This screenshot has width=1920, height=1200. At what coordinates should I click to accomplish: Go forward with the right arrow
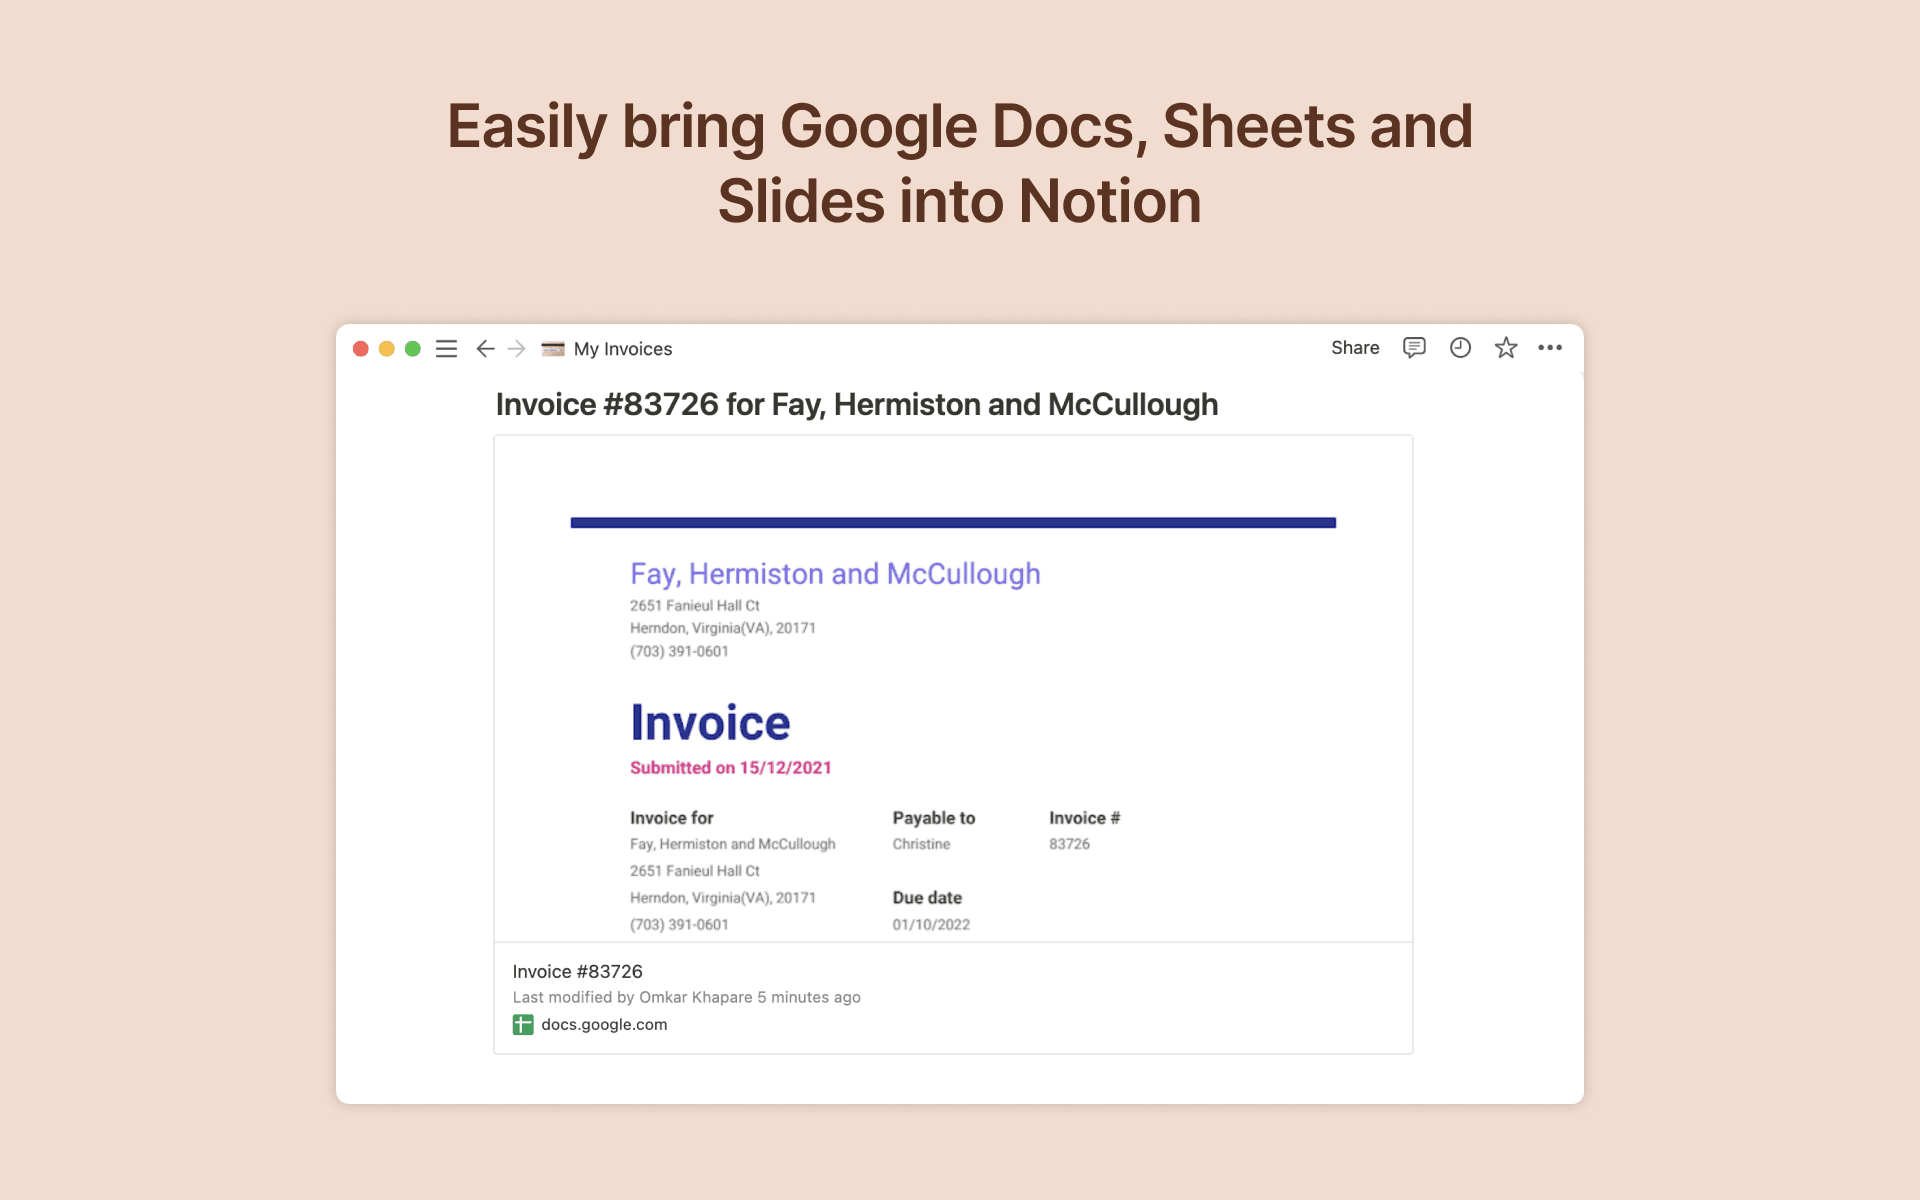pyautogui.click(x=517, y=348)
